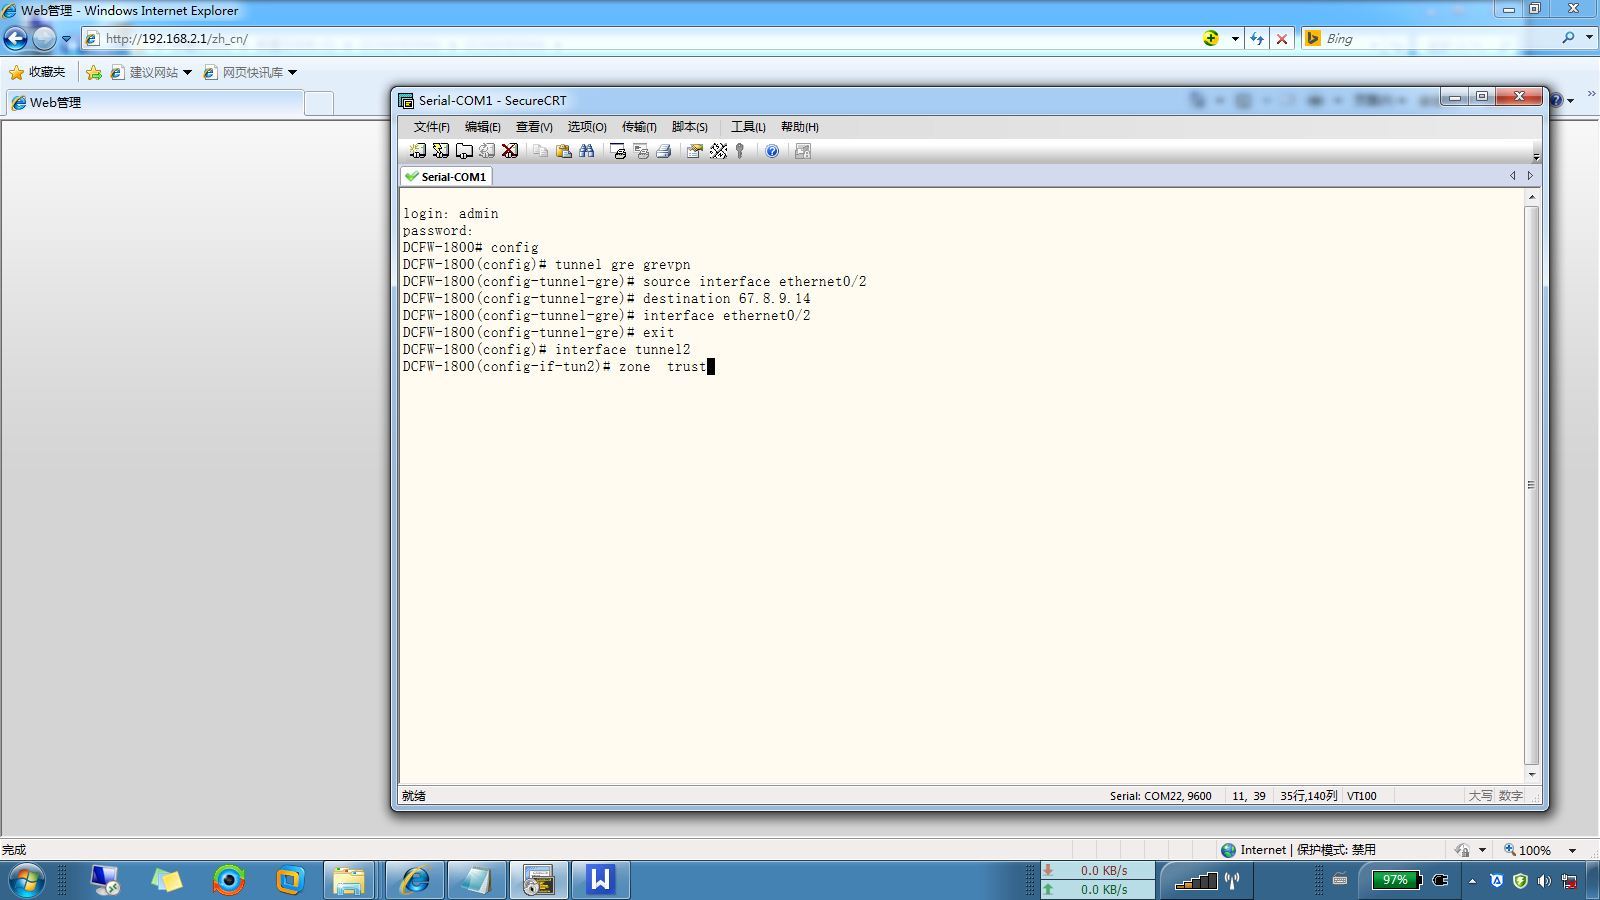Select the Serial-COM1 session tab
This screenshot has width=1600, height=900.
pos(446,176)
